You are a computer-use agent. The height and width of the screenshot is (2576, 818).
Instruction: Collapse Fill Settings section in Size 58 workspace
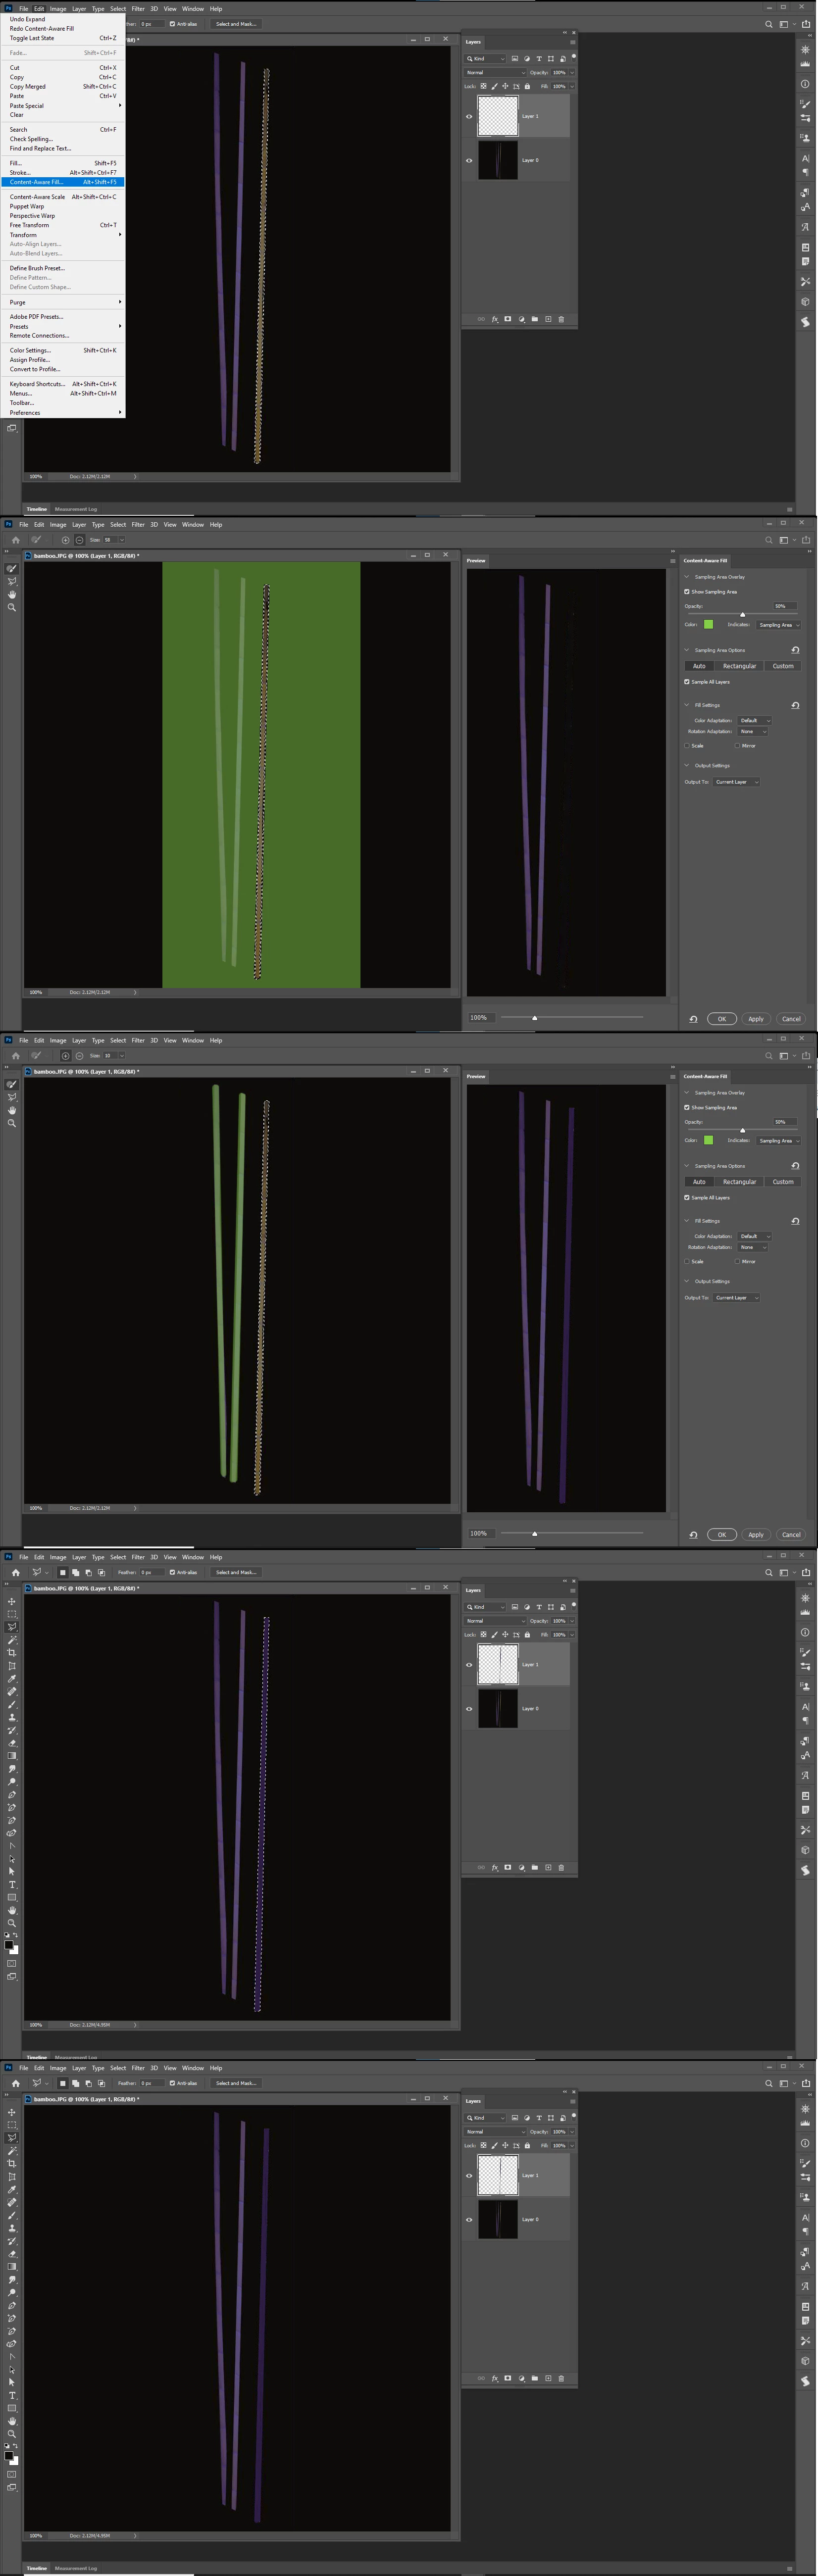tap(687, 705)
